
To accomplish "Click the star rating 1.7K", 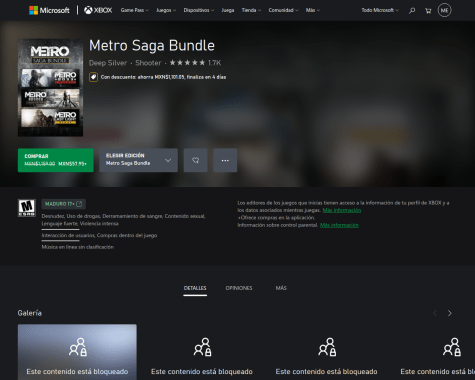I will pyautogui.click(x=195, y=63).
